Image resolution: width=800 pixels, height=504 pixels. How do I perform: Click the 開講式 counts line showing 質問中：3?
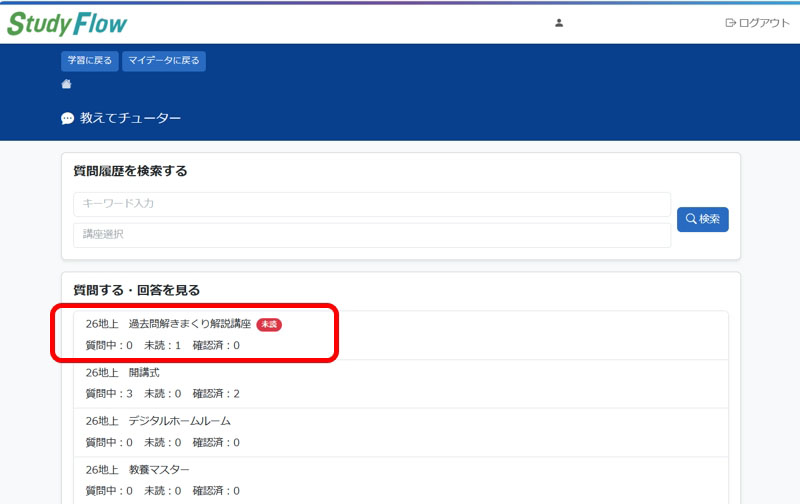162,393
